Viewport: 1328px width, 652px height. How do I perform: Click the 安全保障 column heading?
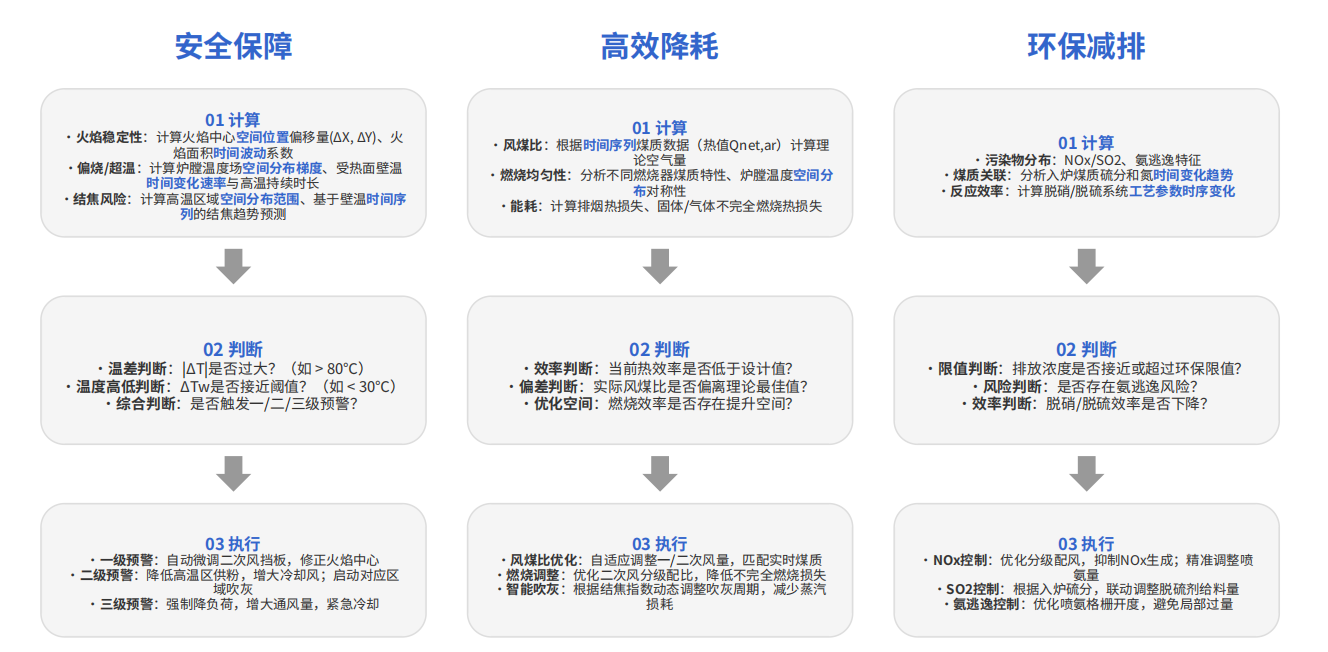tap(234, 46)
